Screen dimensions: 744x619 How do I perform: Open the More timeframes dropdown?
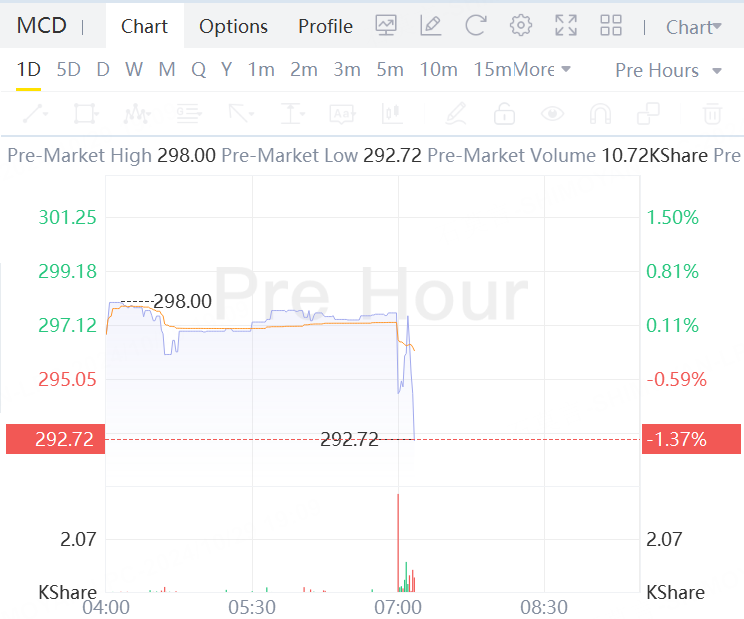tap(542, 69)
